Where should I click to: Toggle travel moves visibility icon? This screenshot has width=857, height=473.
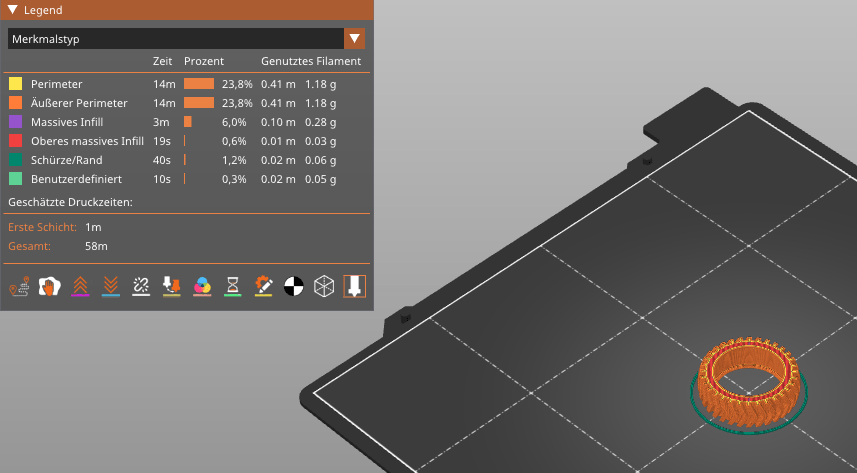click(19, 286)
